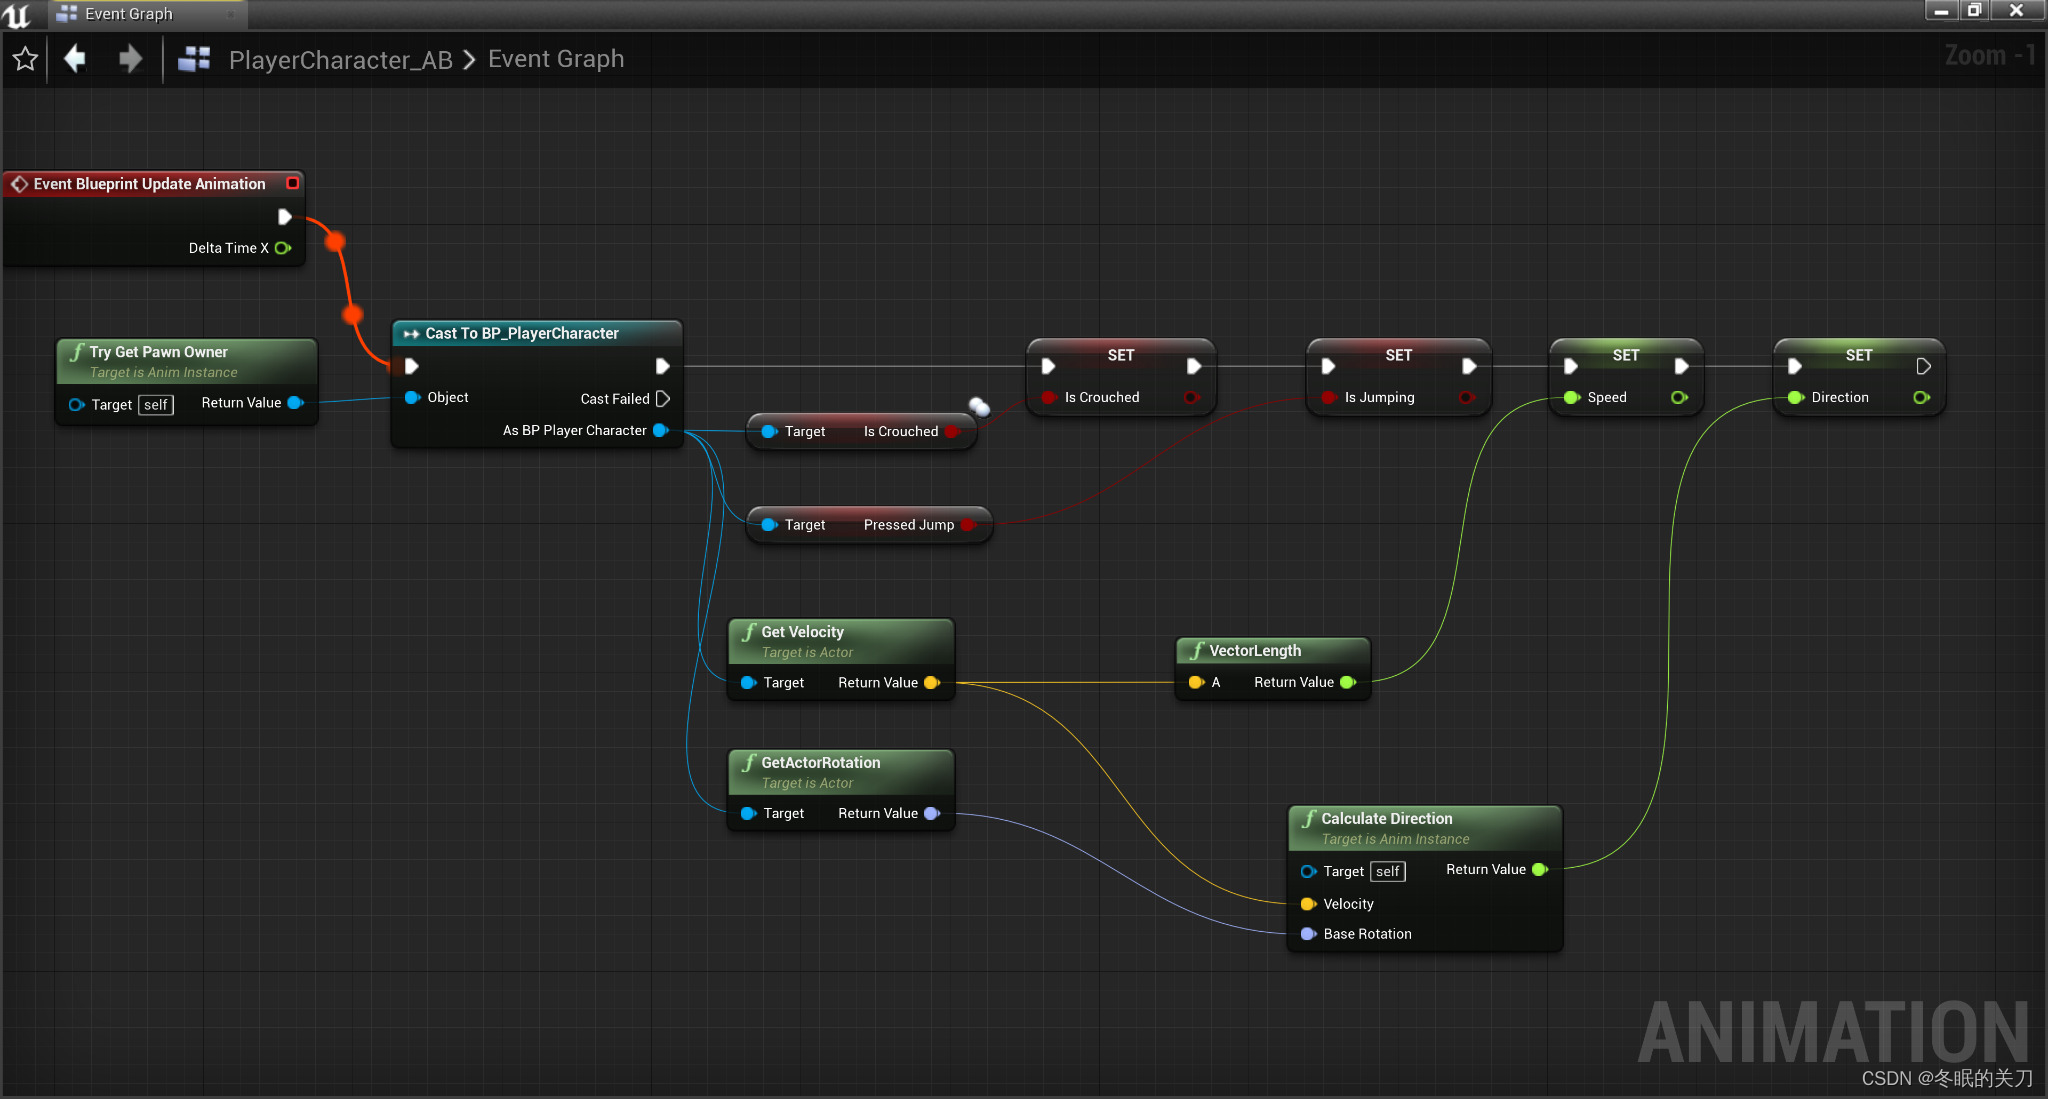Select the GetActorRotation node header
The height and width of the screenshot is (1099, 2048).
tap(841, 772)
